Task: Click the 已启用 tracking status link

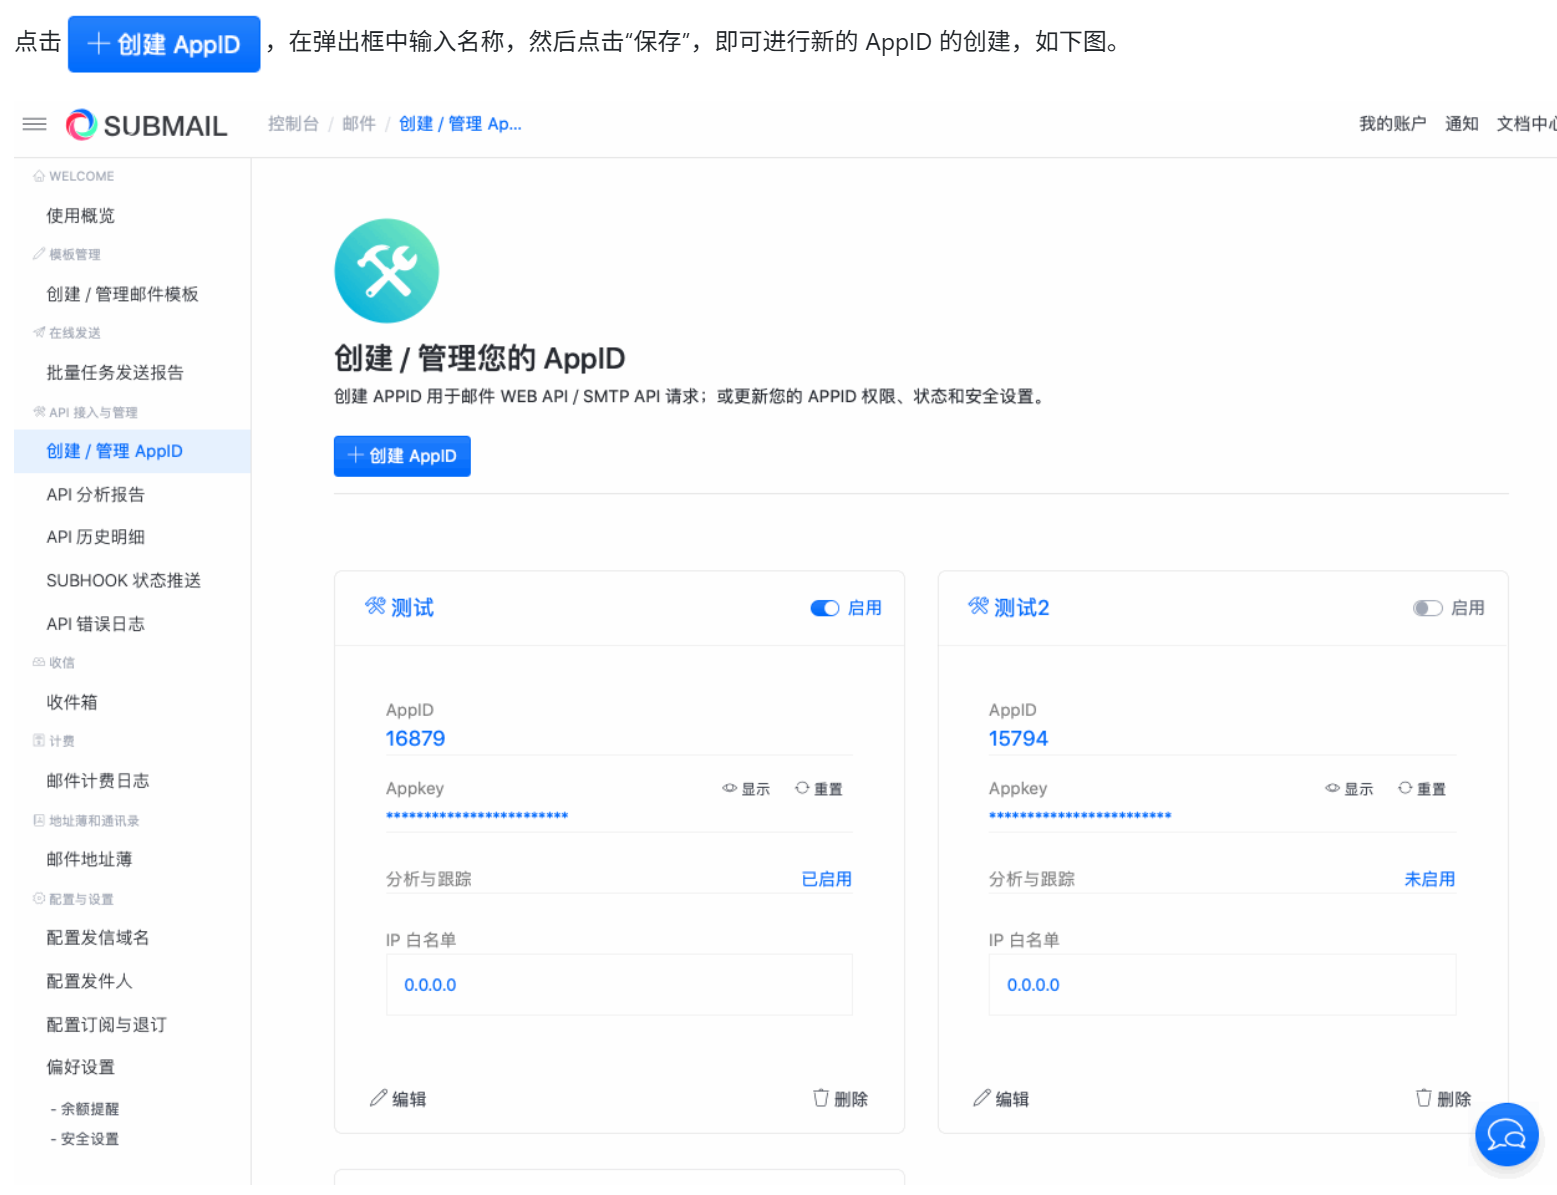Action: click(x=826, y=879)
